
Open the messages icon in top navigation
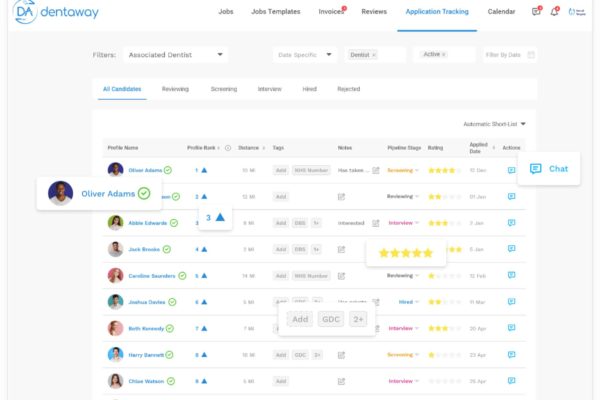tap(536, 11)
